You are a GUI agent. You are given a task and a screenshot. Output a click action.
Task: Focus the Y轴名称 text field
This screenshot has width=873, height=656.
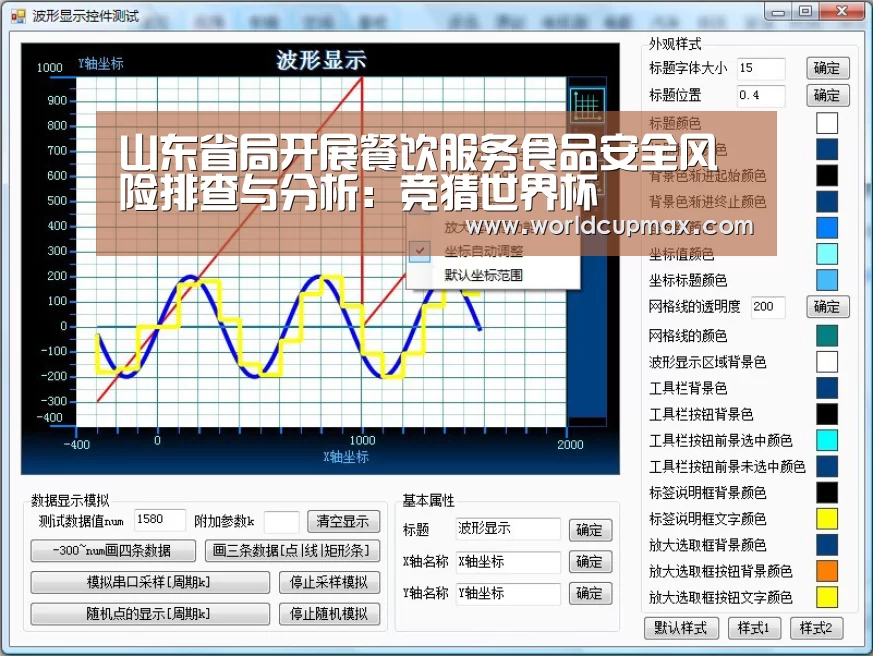[x=508, y=593]
